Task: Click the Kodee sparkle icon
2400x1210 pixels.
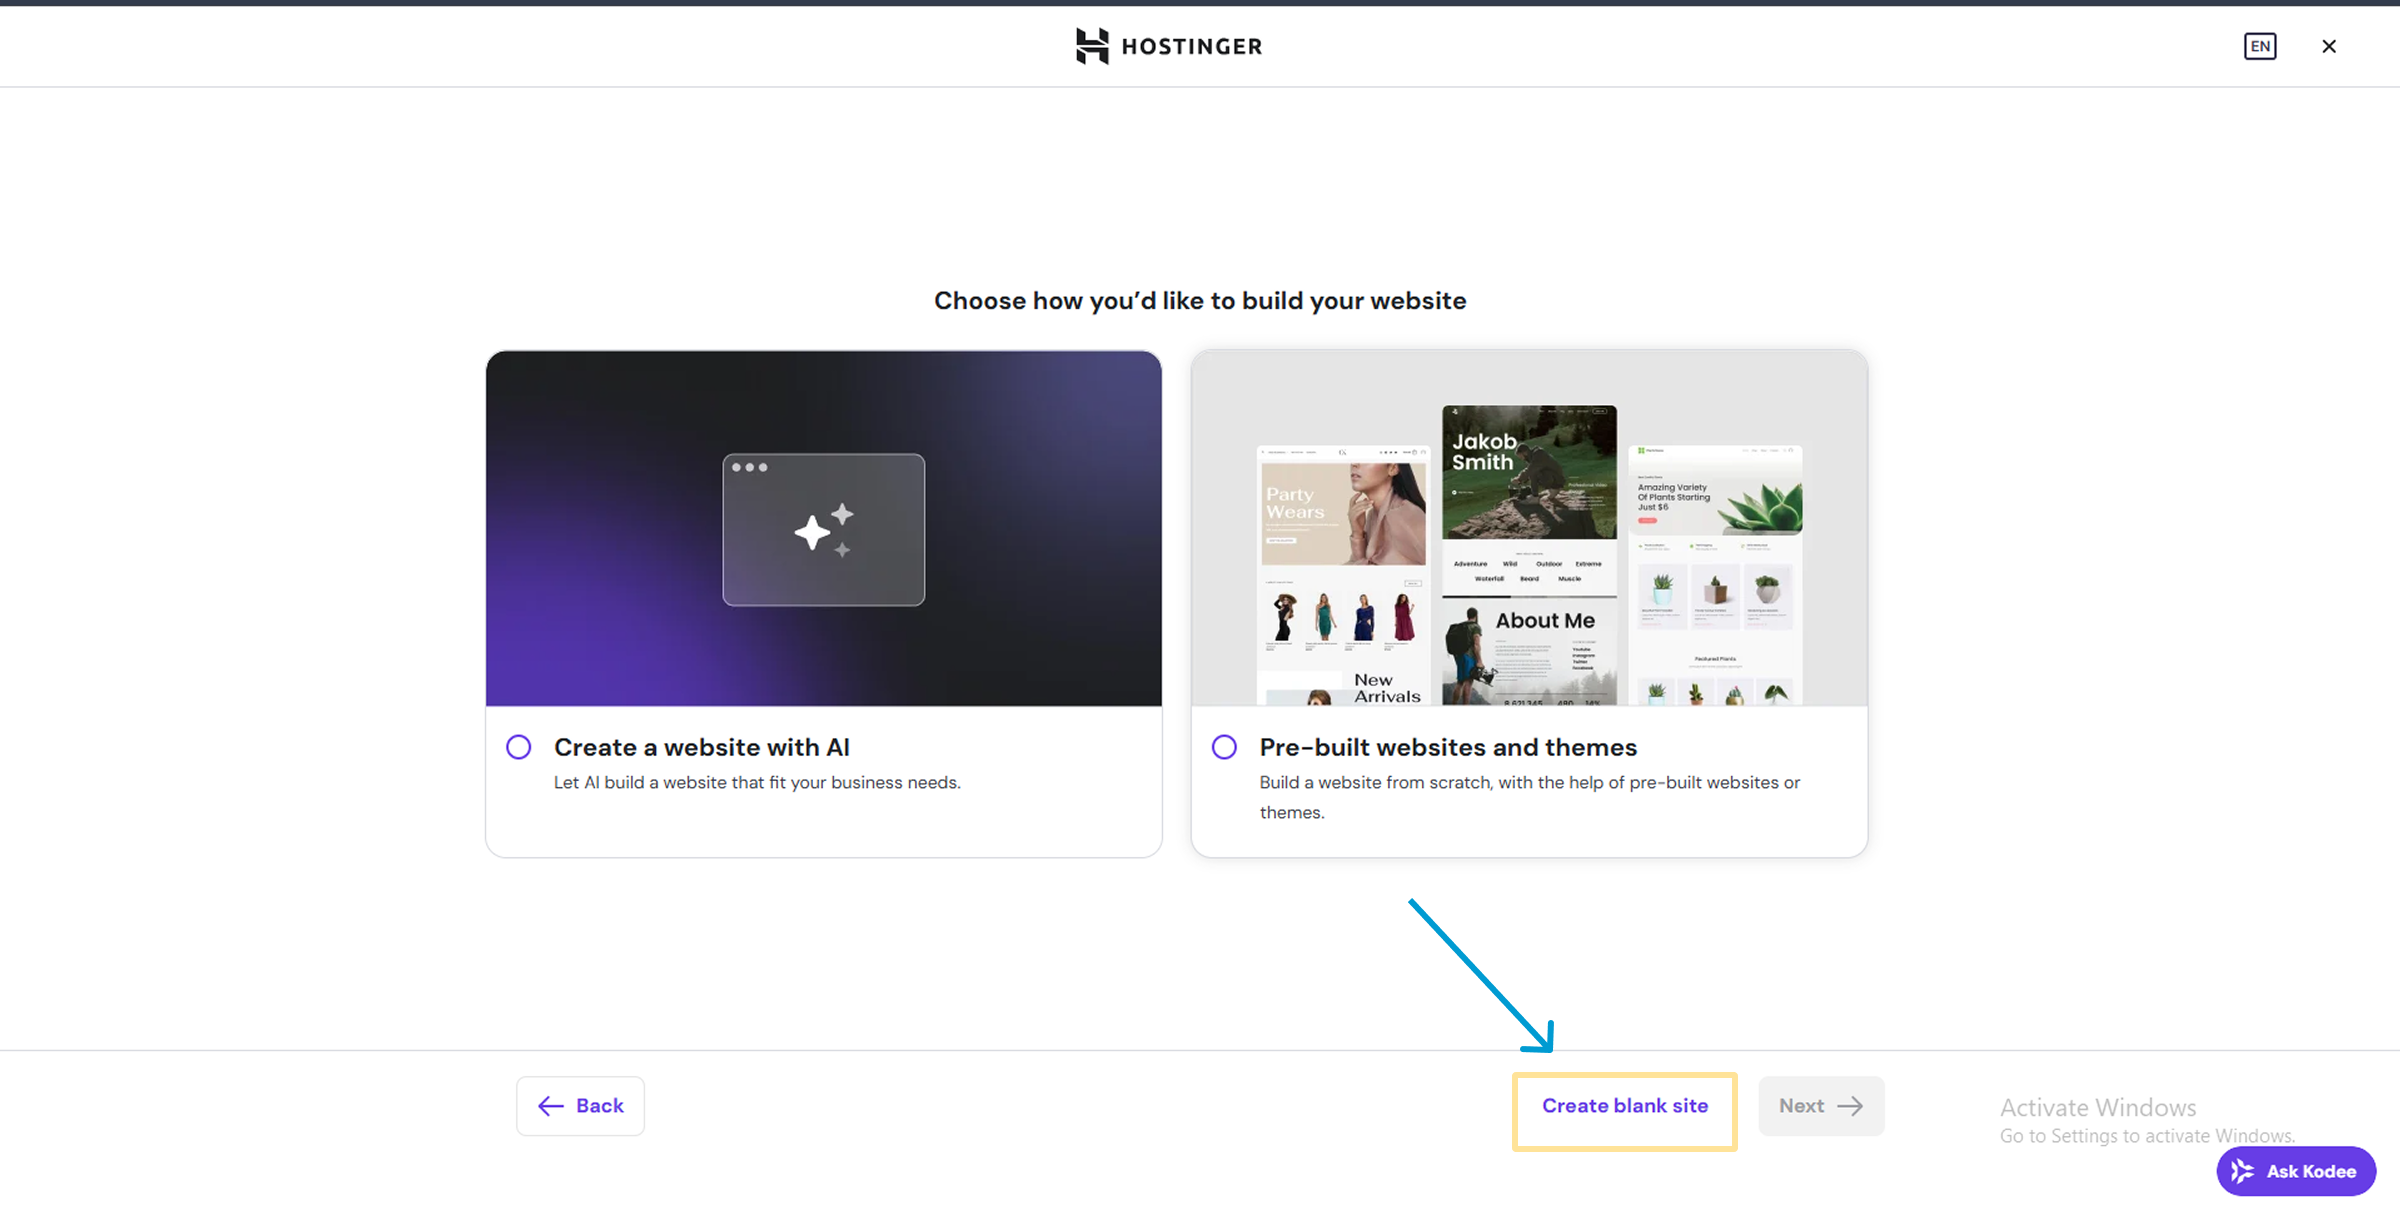Action: pyautogui.click(x=2242, y=1171)
